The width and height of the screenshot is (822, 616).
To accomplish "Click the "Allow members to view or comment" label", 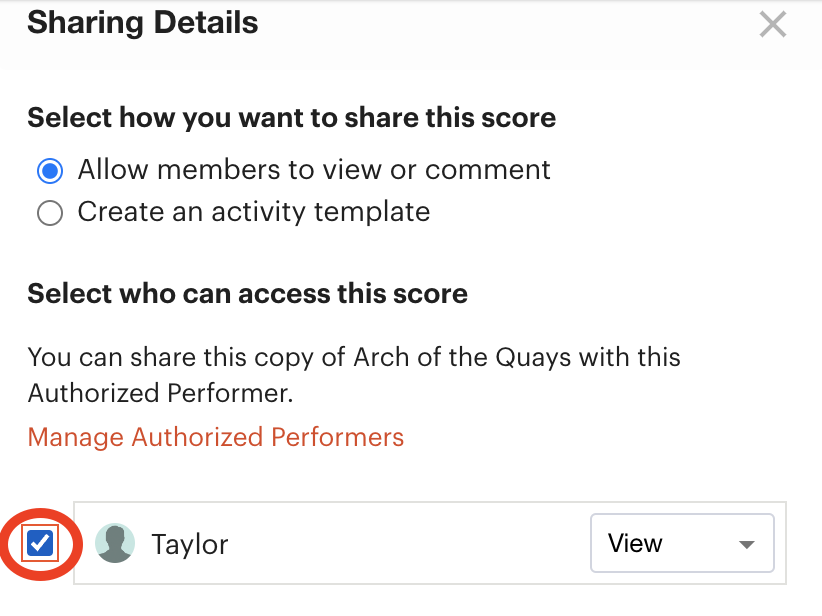I will pyautogui.click(x=314, y=170).
